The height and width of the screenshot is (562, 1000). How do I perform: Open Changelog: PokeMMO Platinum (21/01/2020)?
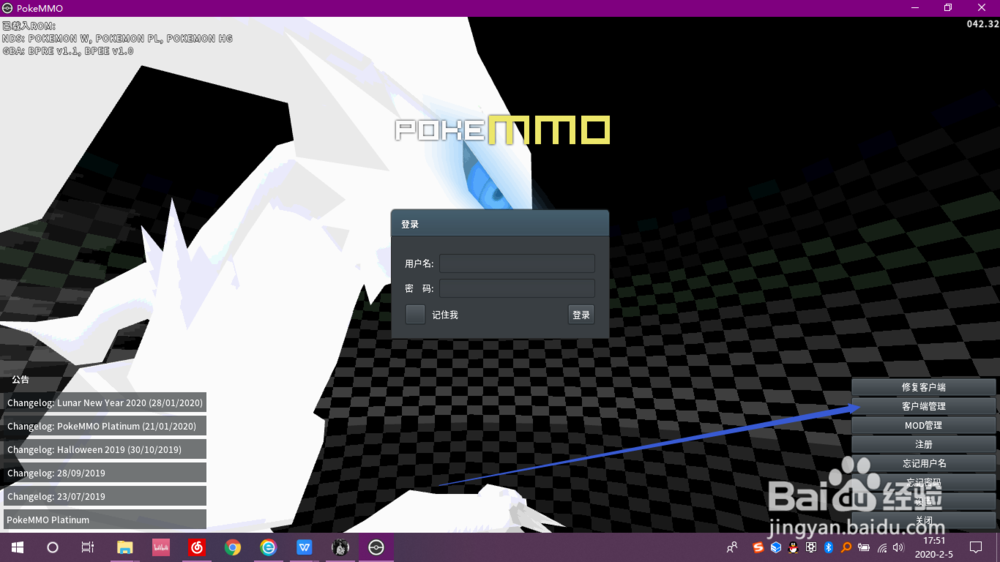click(x=105, y=426)
